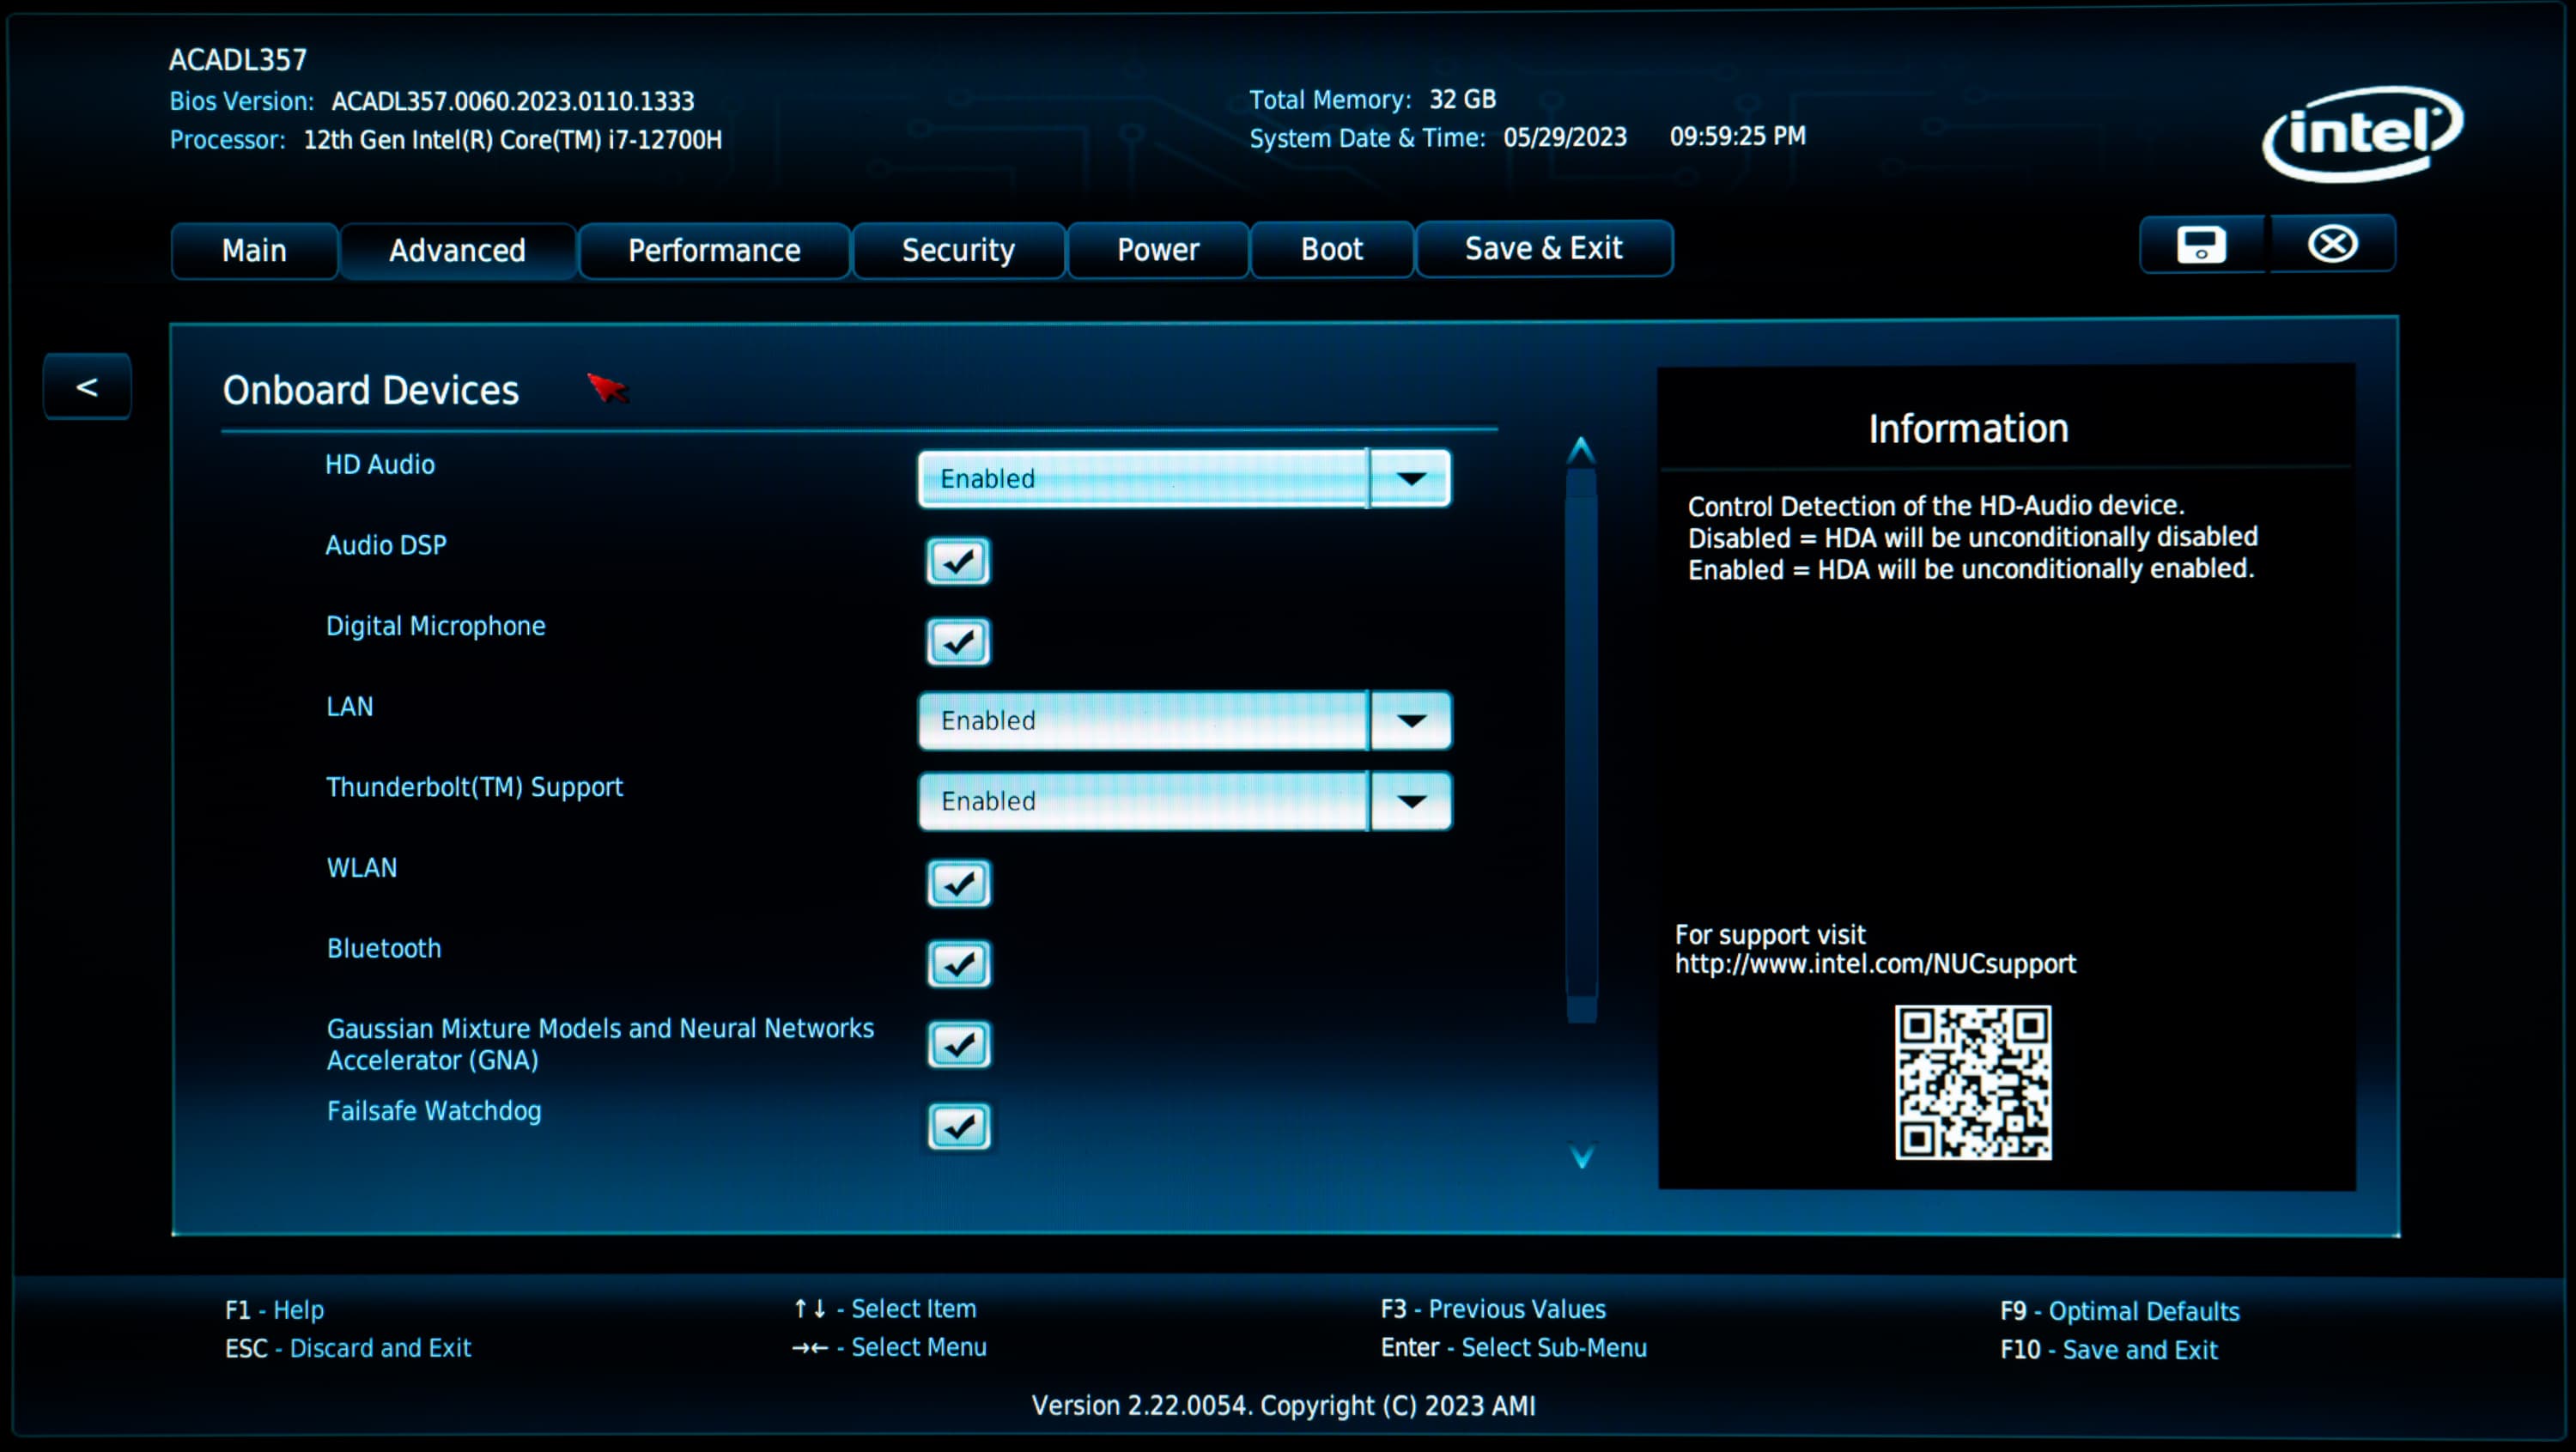Toggle the Bluetooth checkbox
This screenshot has width=2576, height=1452.
pyautogui.click(x=958, y=964)
